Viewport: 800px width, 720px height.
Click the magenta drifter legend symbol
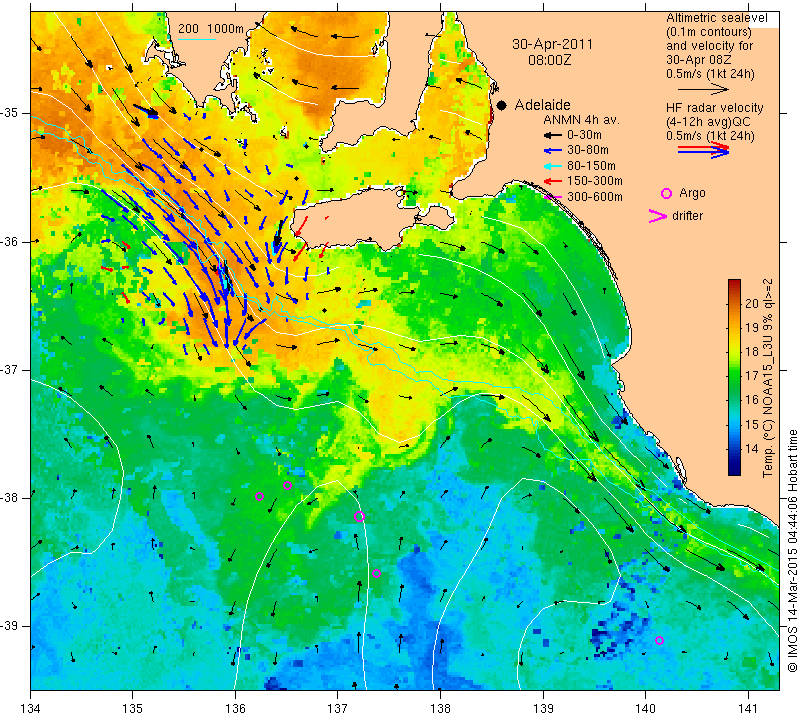[x=657, y=216]
